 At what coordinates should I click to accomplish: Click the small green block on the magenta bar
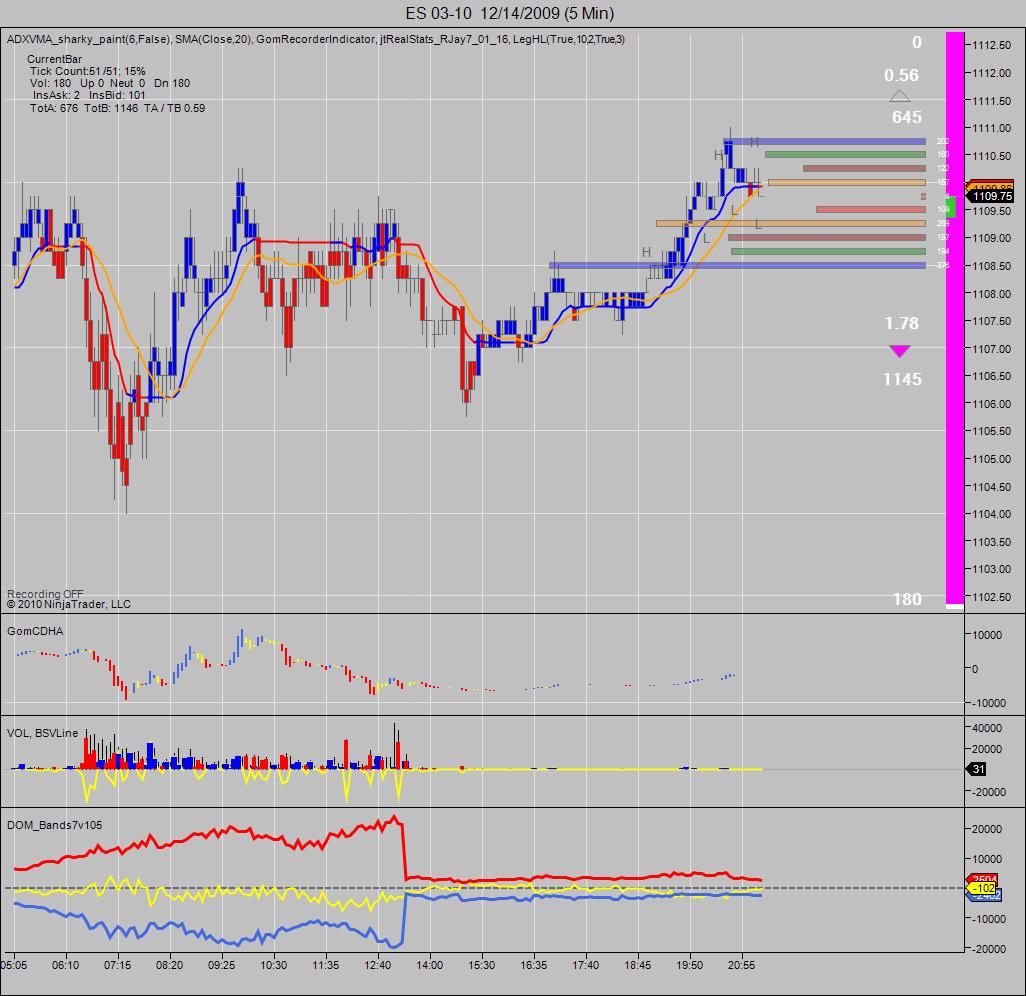click(951, 207)
